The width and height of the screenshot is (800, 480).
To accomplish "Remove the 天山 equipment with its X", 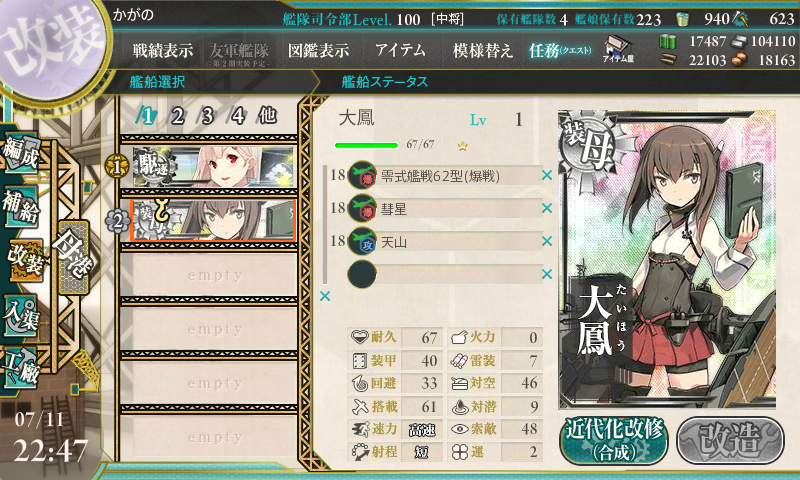I will tap(546, 241).
